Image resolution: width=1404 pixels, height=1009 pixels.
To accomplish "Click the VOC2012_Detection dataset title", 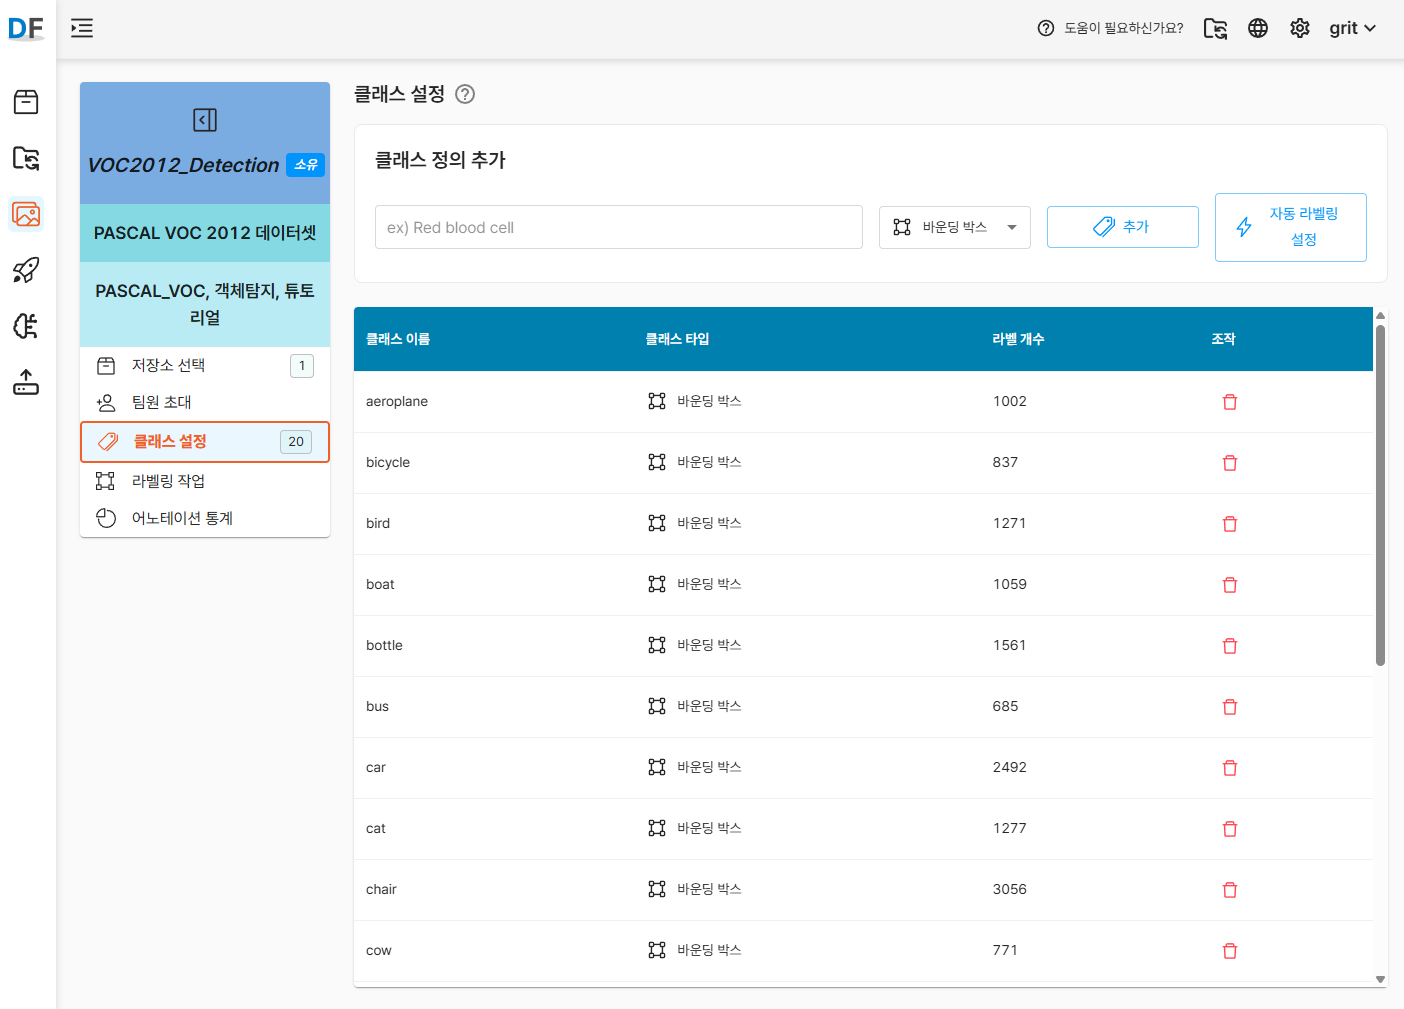I will (183, 165).
